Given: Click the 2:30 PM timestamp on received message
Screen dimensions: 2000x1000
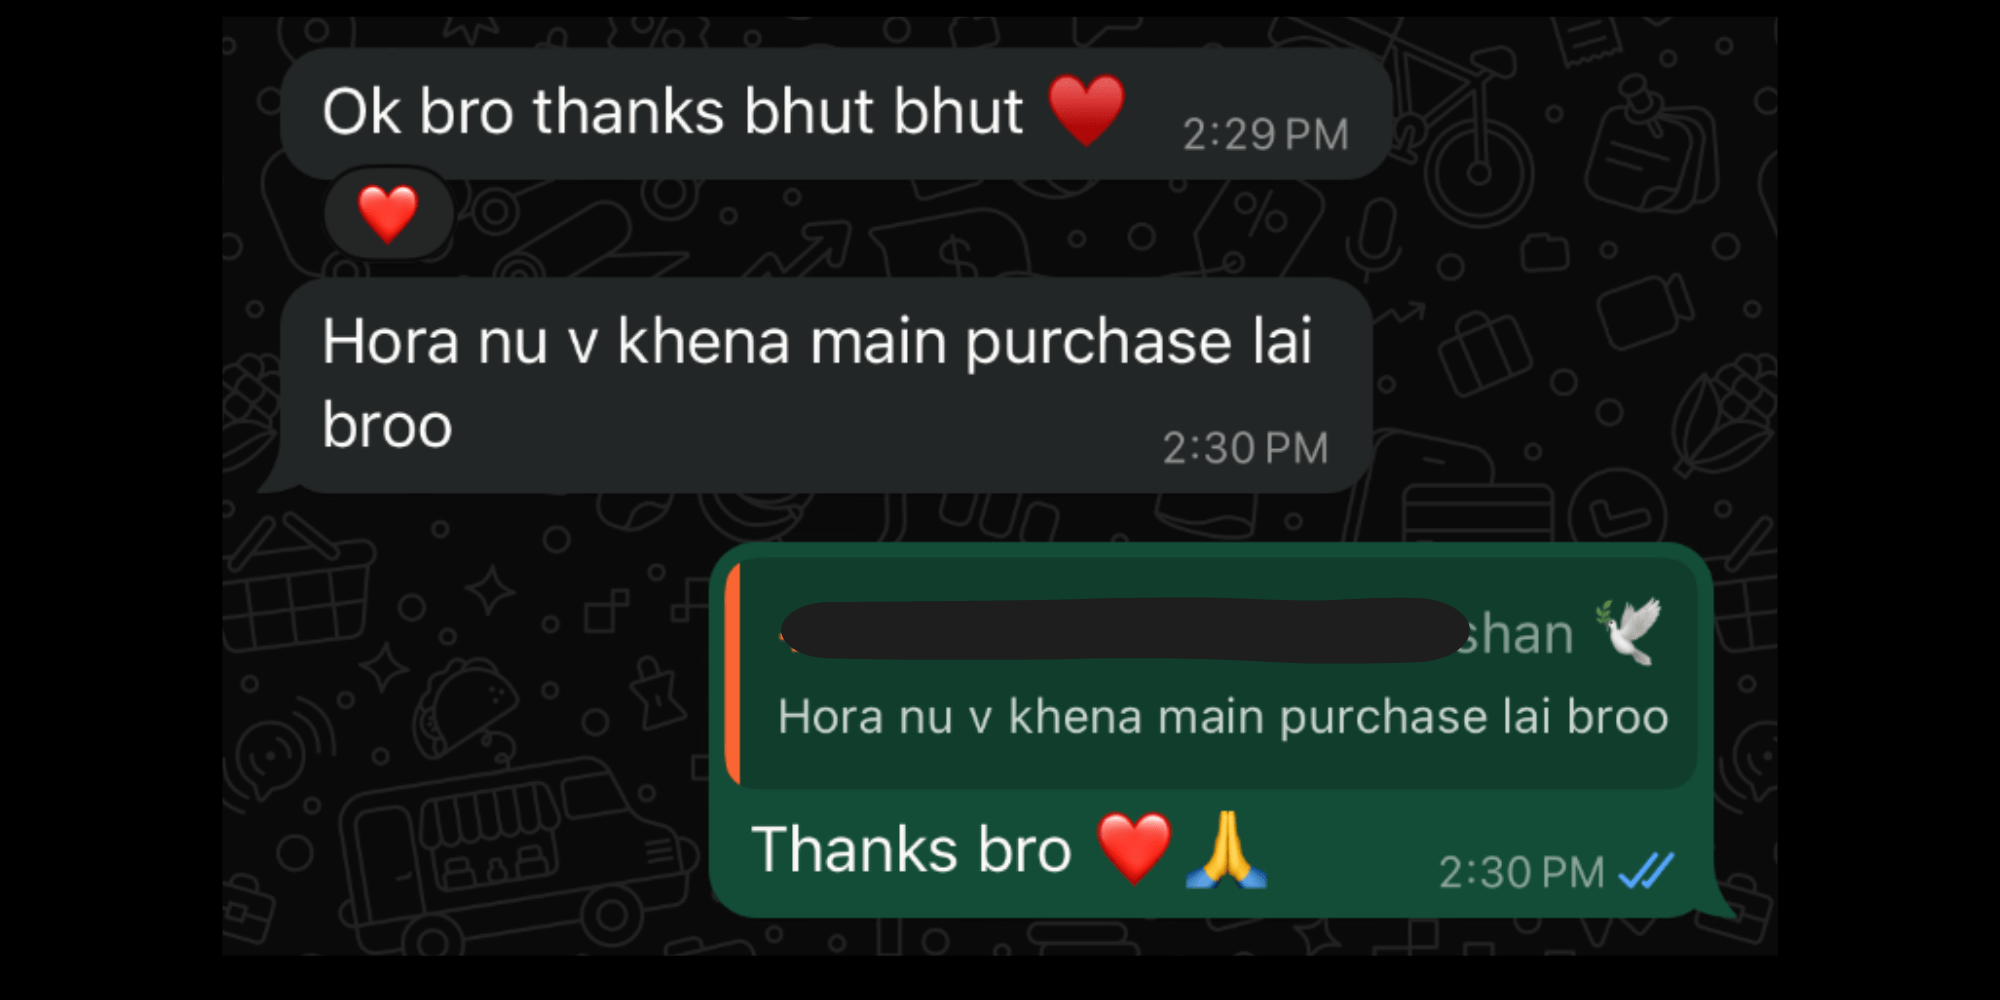Looking at the screenshot, I should pyautogui.click(x=1245, y=448).
